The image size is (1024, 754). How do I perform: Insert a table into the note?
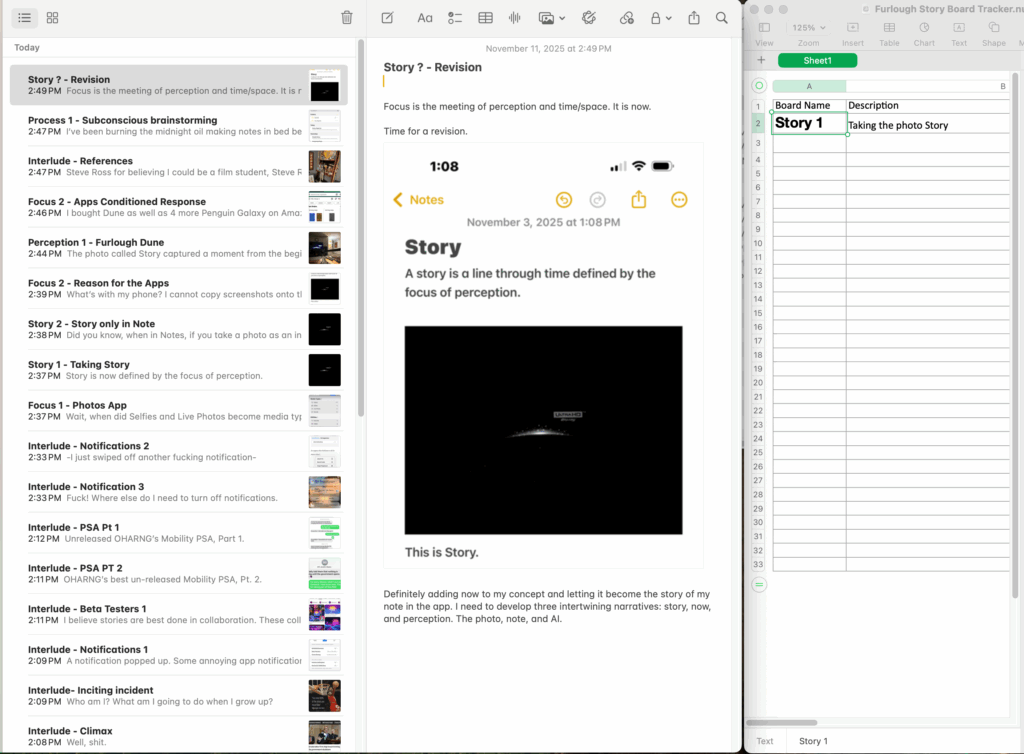coord(485,18)
